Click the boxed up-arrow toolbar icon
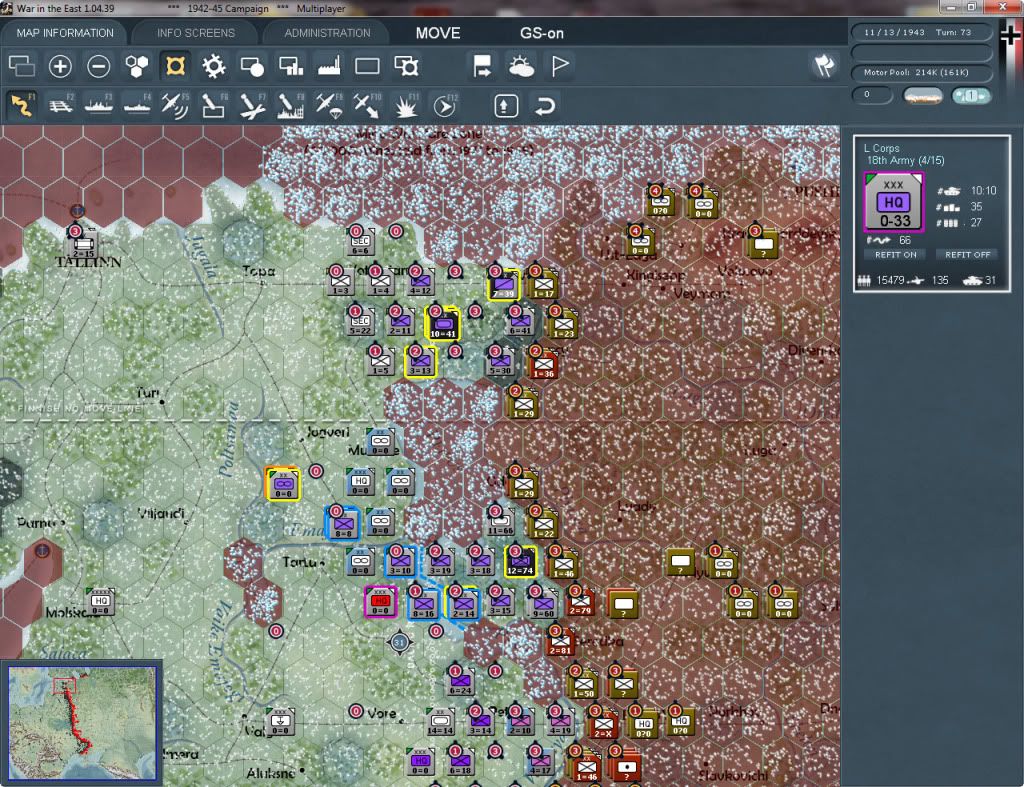Image resolution: width=1024 pixels, height=787 pixels. 506,105
